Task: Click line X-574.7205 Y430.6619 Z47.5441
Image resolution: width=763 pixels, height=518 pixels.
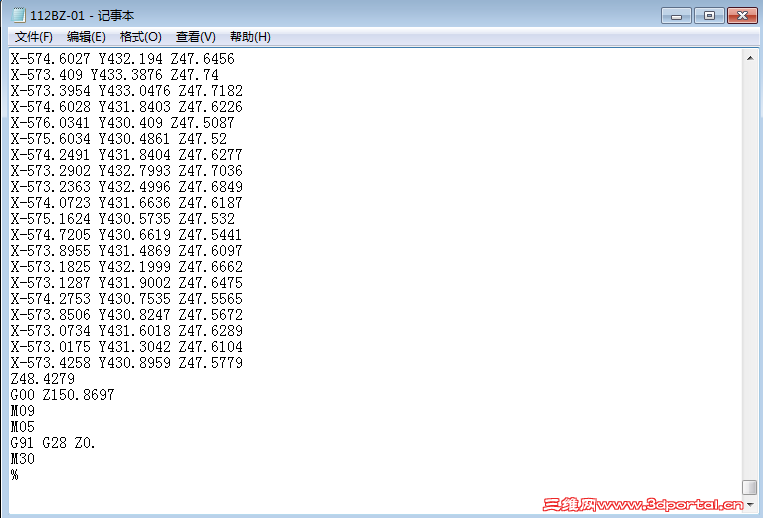Action: [127, 235]
